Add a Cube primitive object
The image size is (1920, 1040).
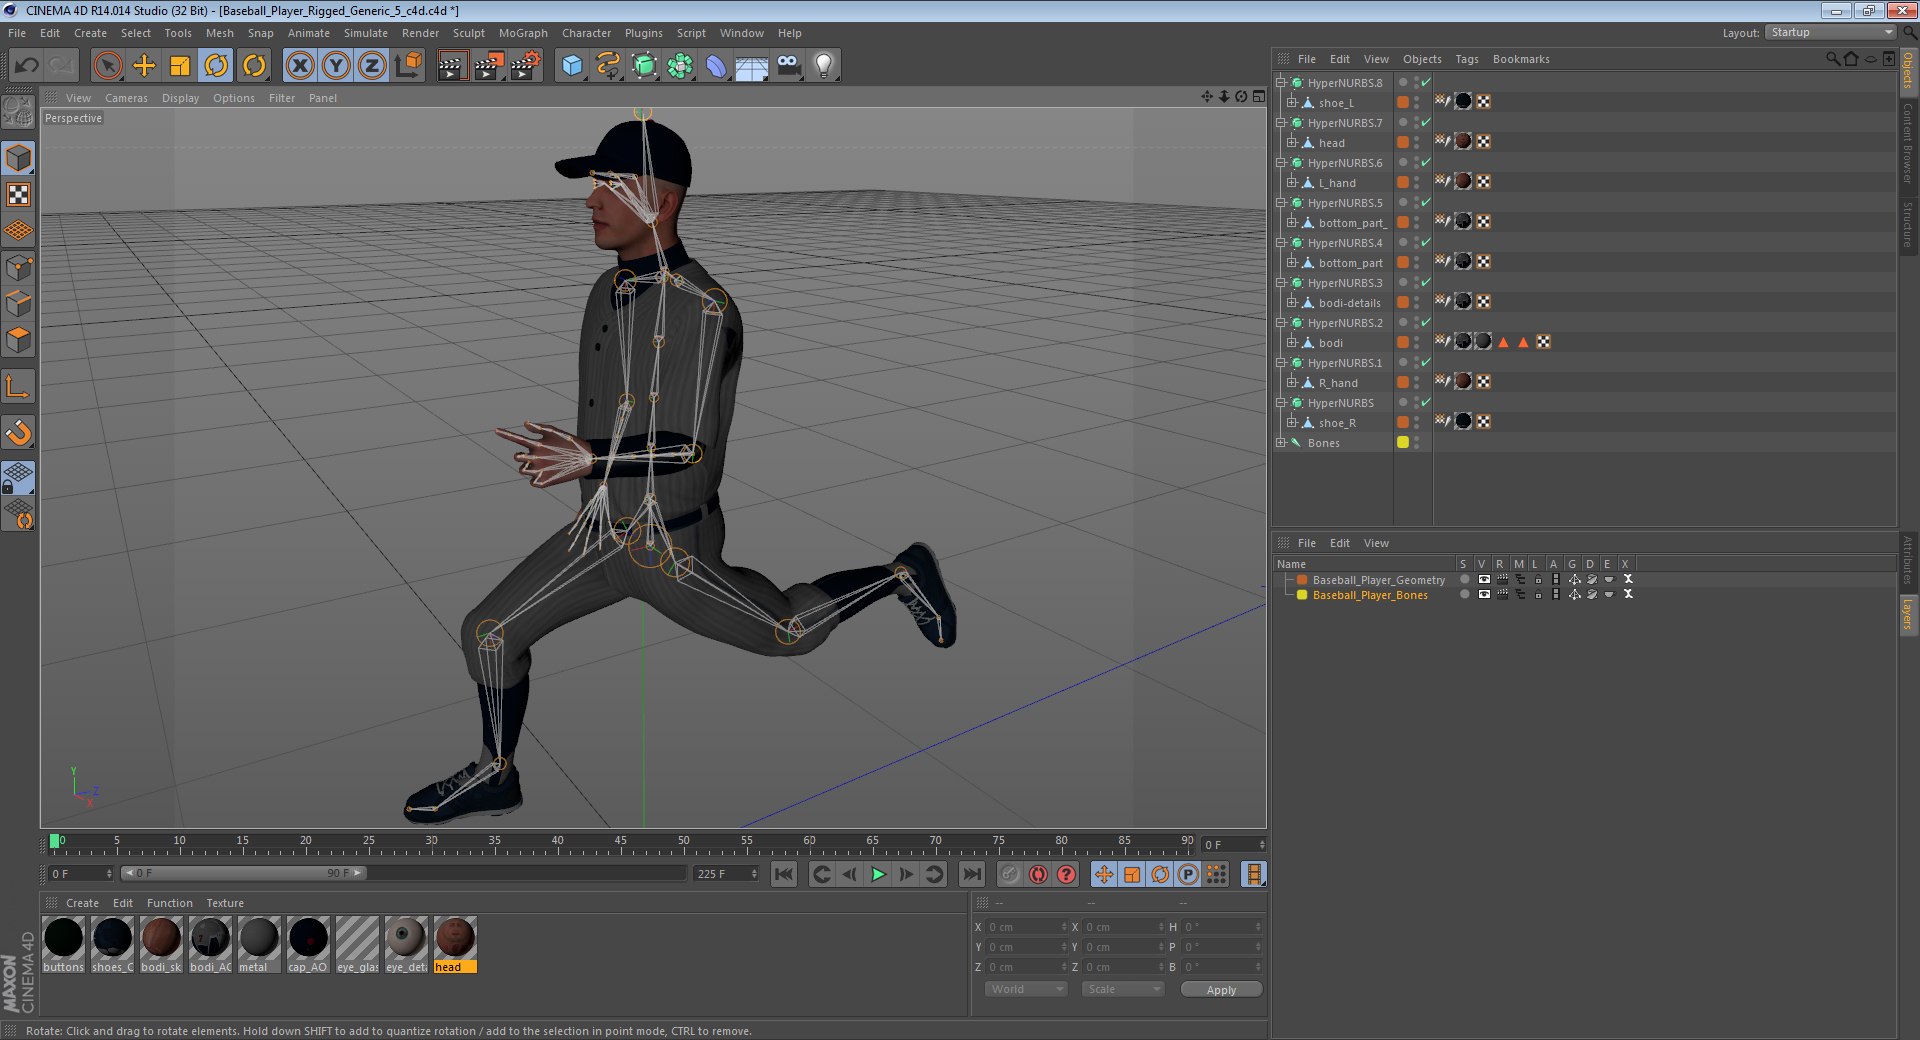pos(572,66)
